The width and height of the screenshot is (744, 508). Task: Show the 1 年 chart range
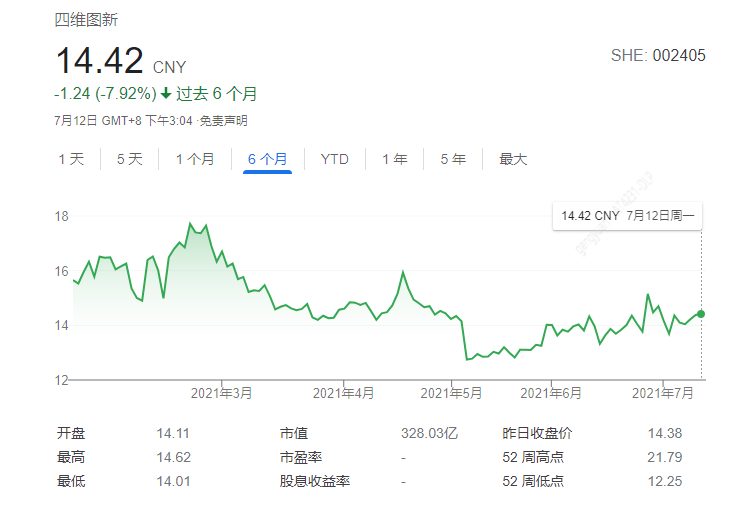pyautogui.click(x=395, y=159)
